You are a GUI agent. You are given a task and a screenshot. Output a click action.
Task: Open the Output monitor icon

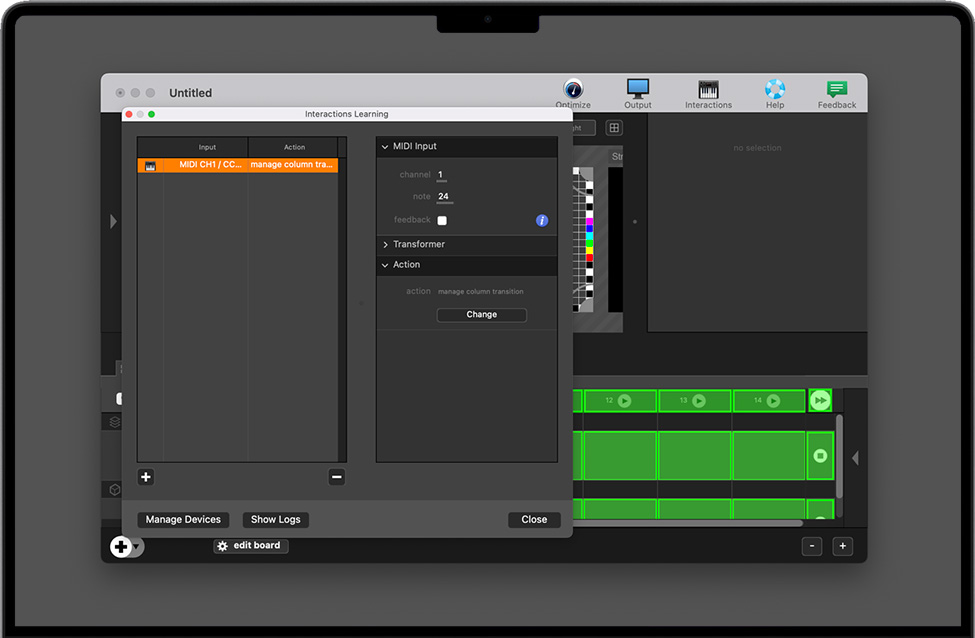tap(637, 89)
